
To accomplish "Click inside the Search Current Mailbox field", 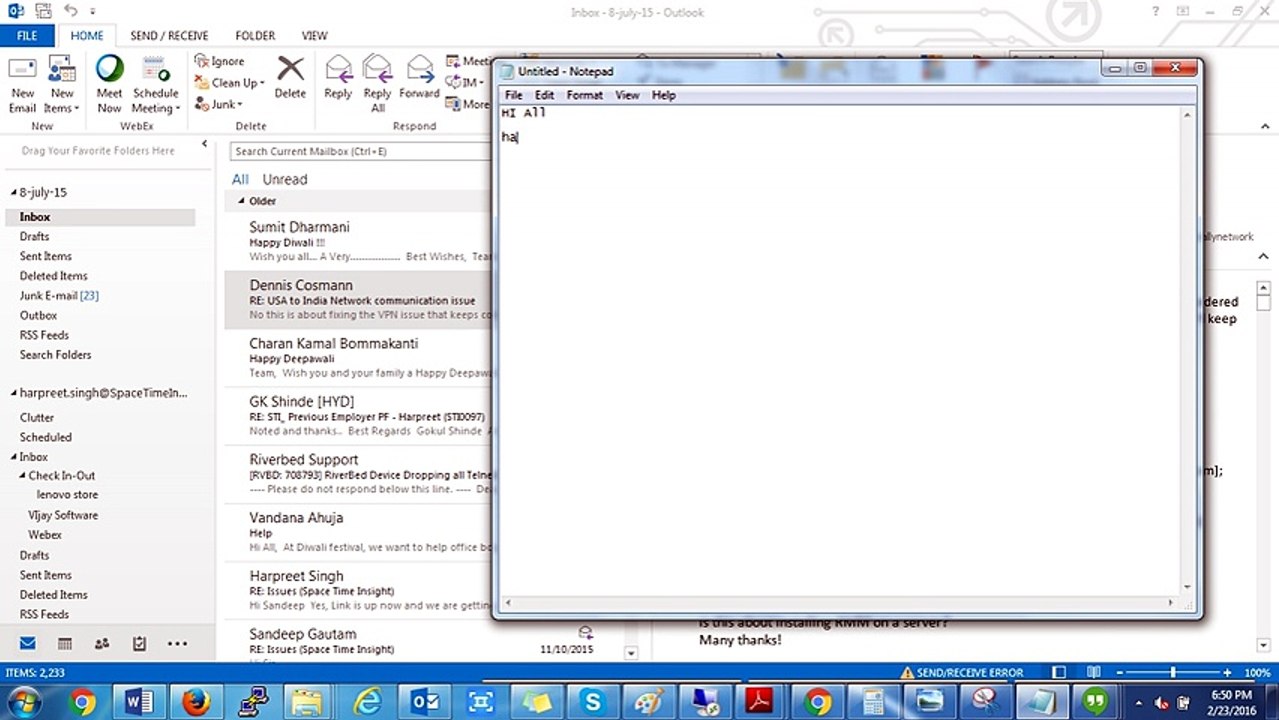I will click(360, 151).
